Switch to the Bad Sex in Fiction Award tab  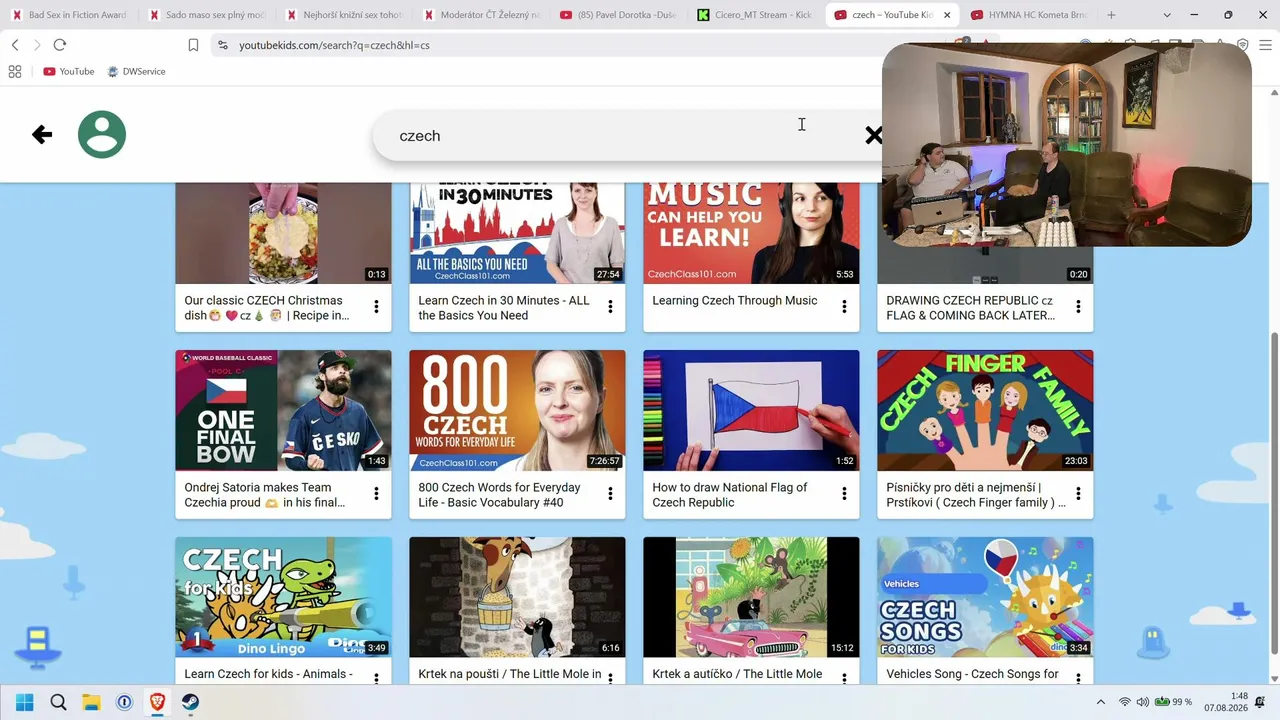[69, 15]
